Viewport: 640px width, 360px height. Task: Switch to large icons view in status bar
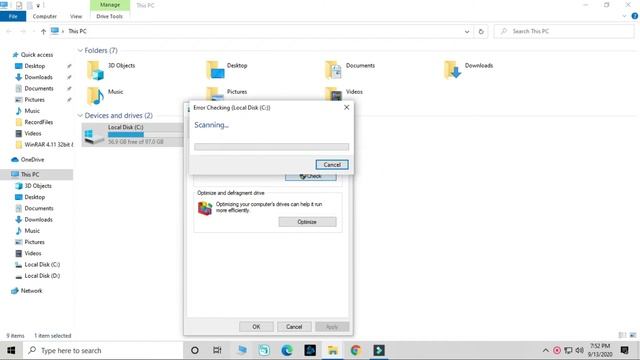[x=633, y=335]
